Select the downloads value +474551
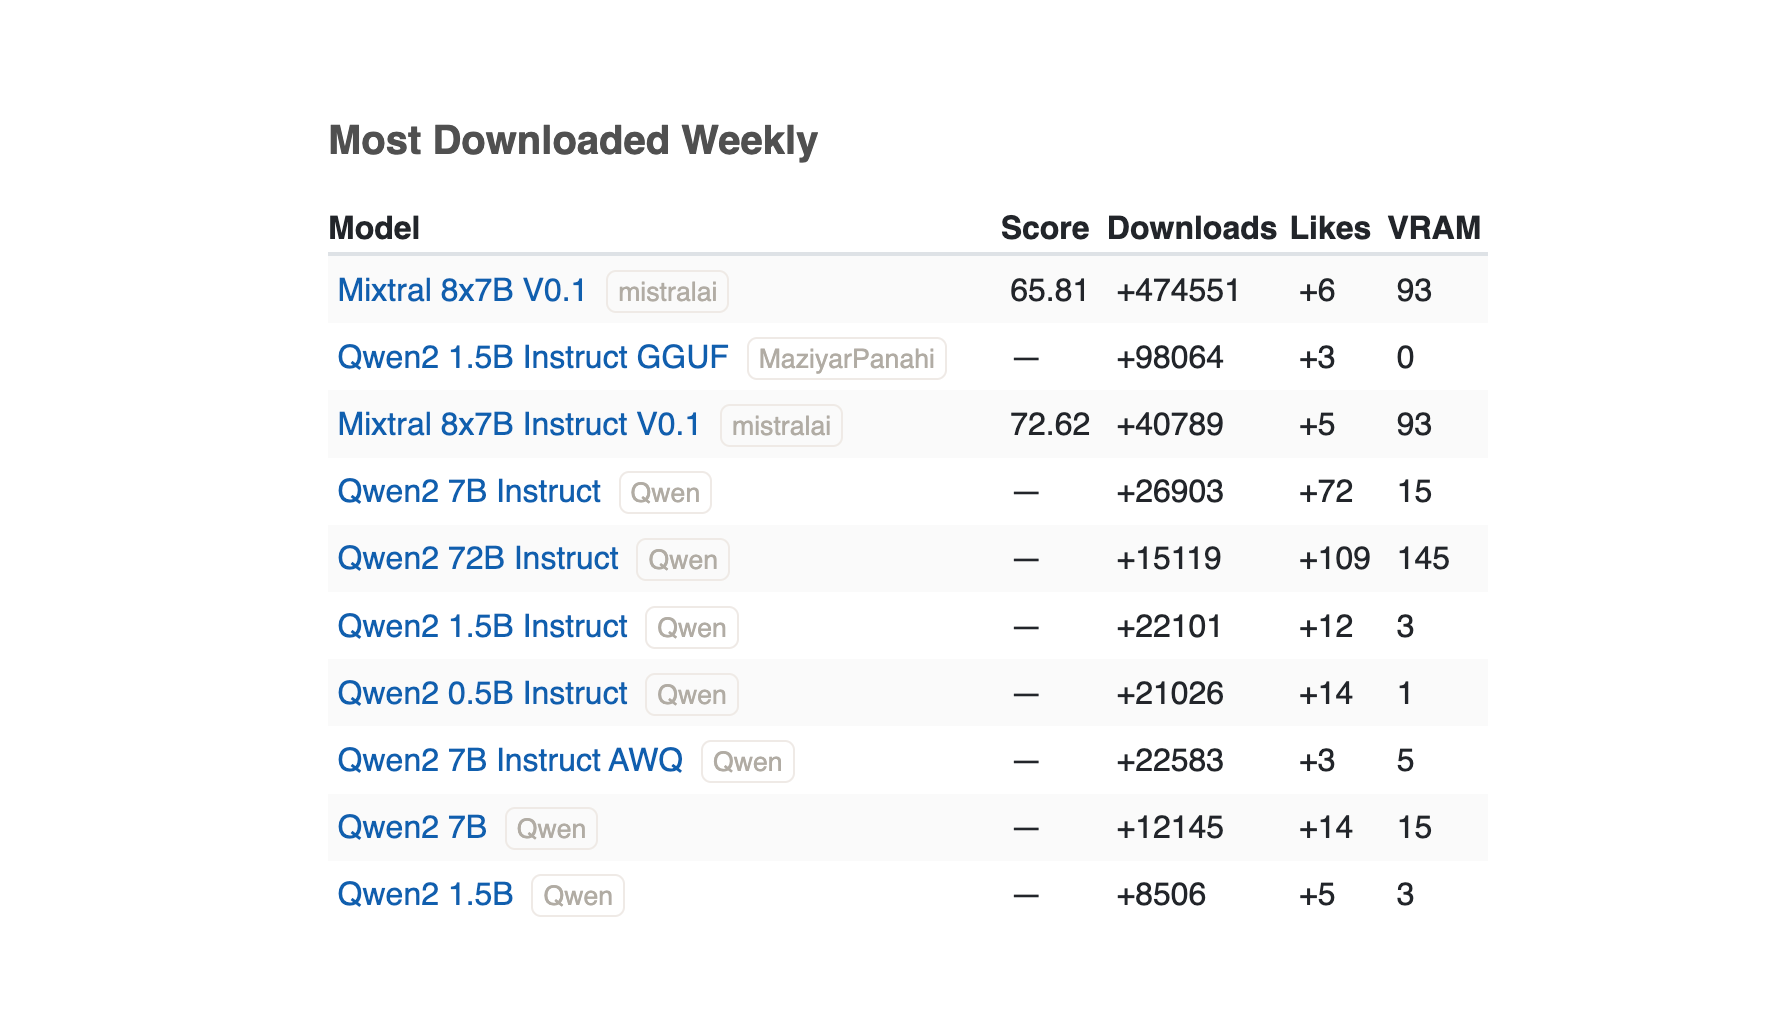This screenshot has height=1024, width=1792. pyautogui.click(x=1178, y=290)
